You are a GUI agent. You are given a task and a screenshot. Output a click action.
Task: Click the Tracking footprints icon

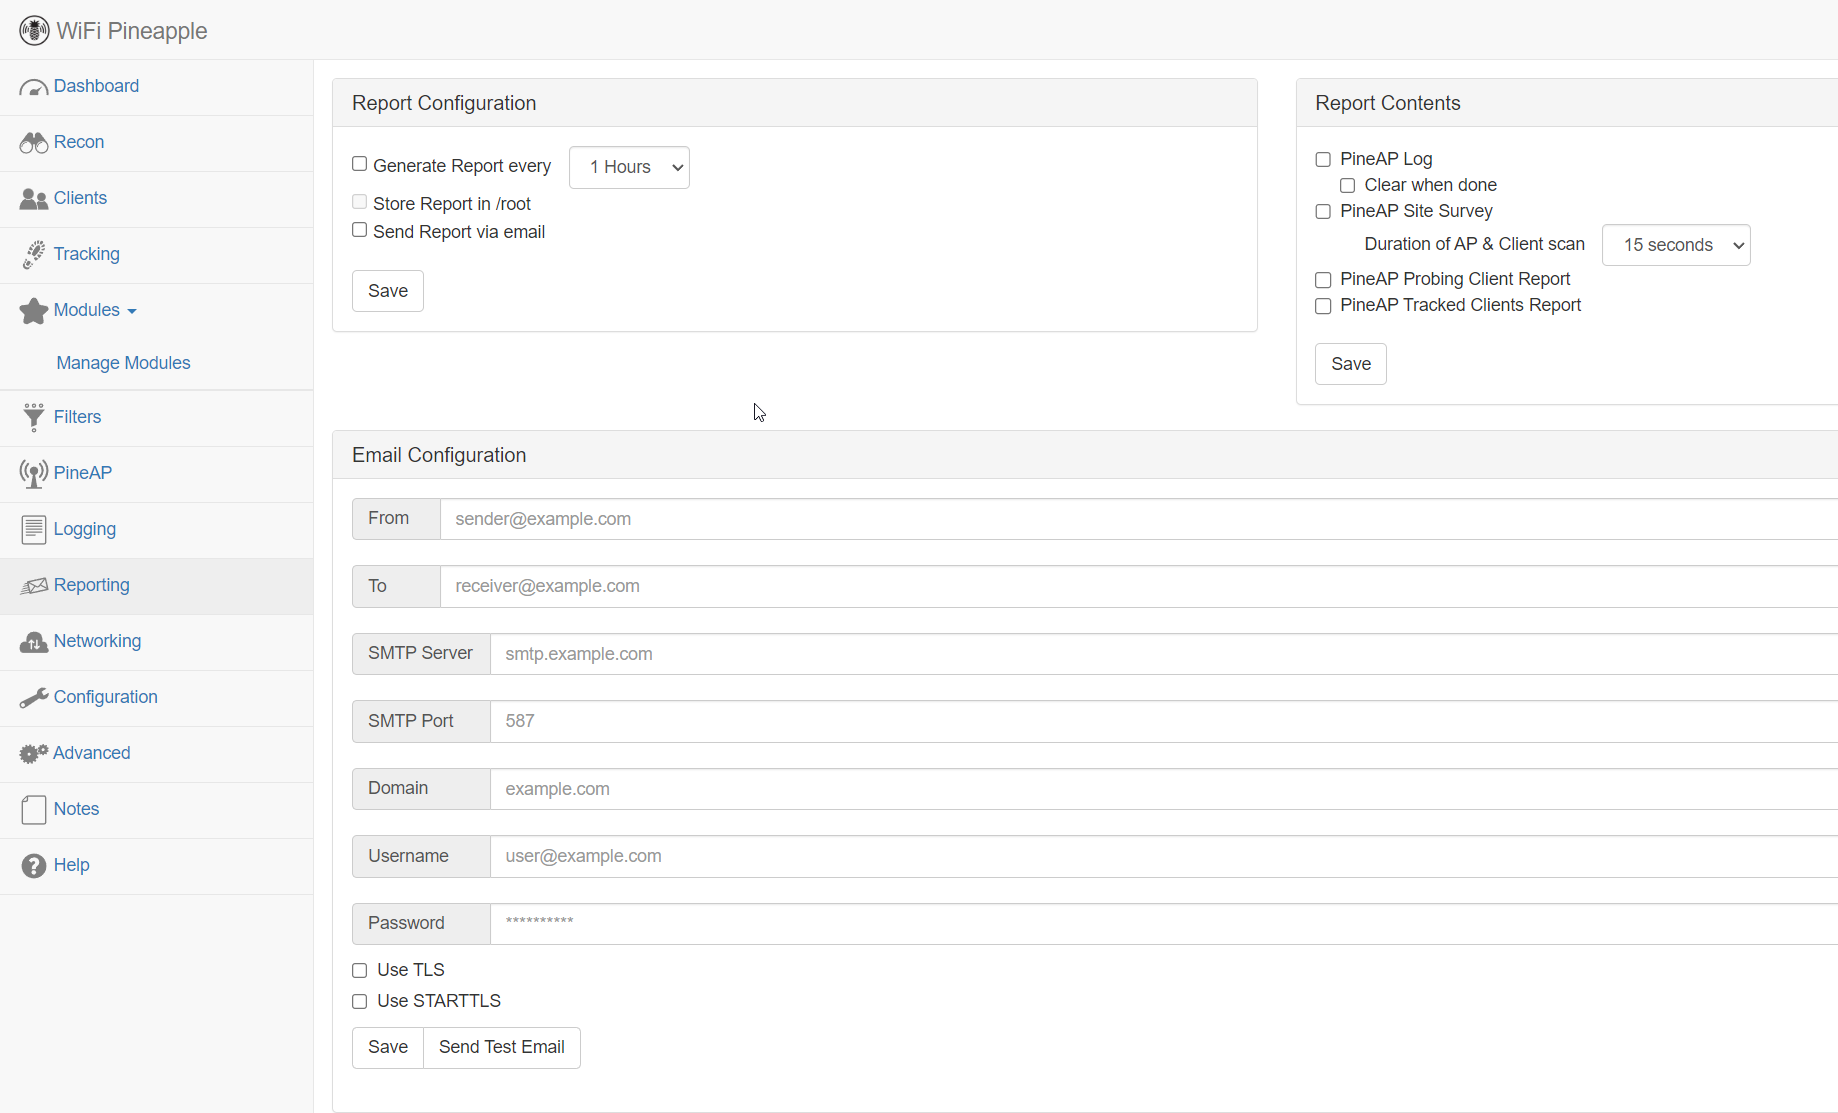coord(33,255)
